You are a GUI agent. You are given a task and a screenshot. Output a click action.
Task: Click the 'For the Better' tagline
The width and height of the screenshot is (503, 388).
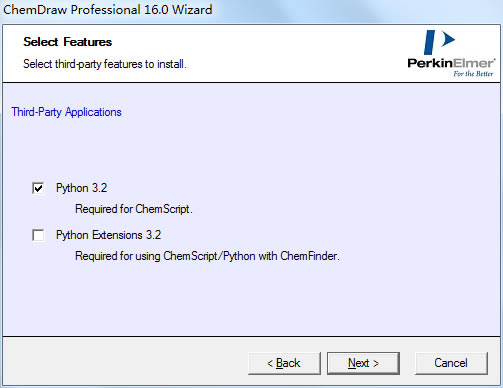(473, 74)
